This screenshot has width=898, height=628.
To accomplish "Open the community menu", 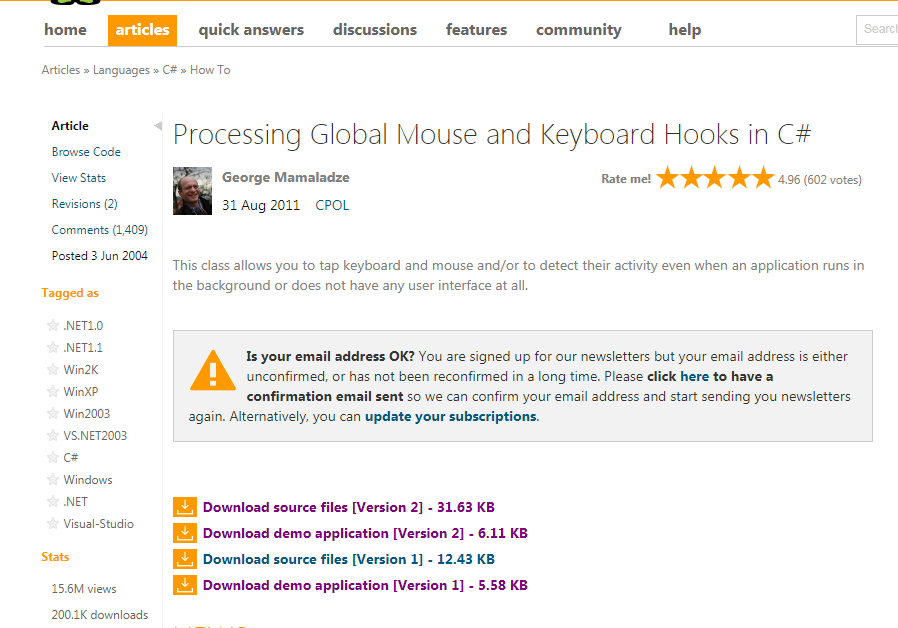I will [578, 30].
